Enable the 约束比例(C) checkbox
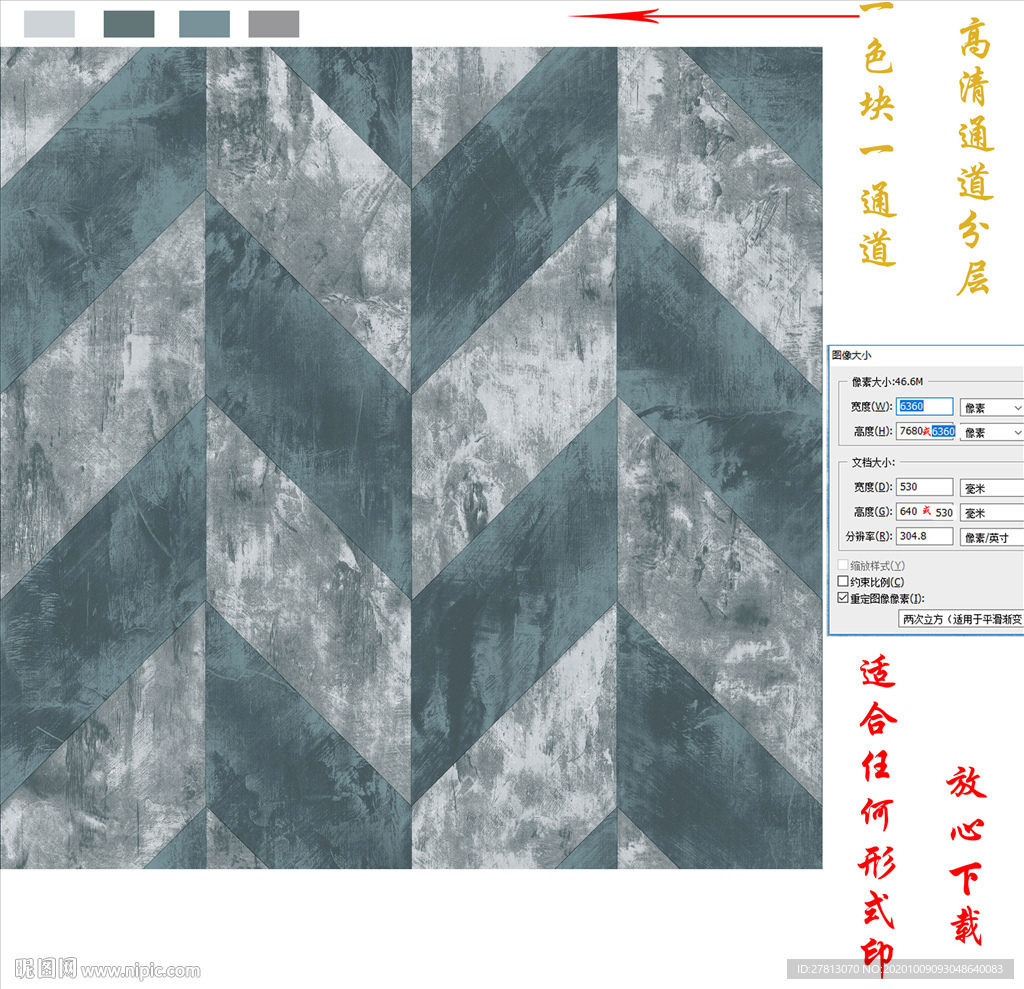The image size is (1024, 989). tap(843, 581)
